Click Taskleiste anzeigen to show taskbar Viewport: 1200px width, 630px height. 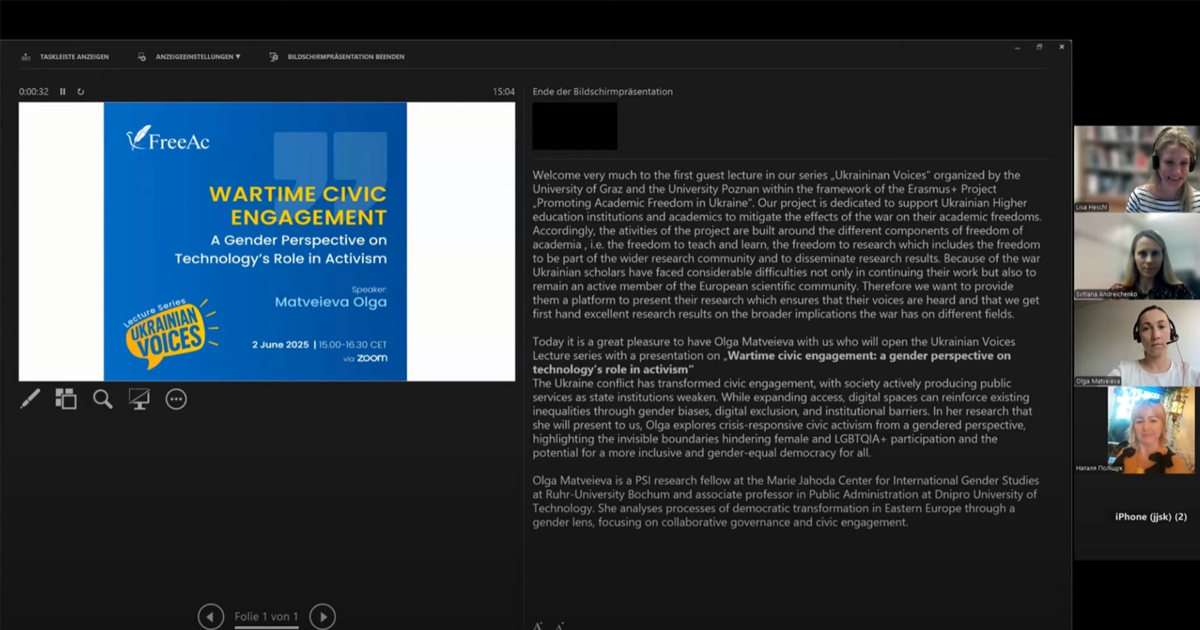click(66, 57)
